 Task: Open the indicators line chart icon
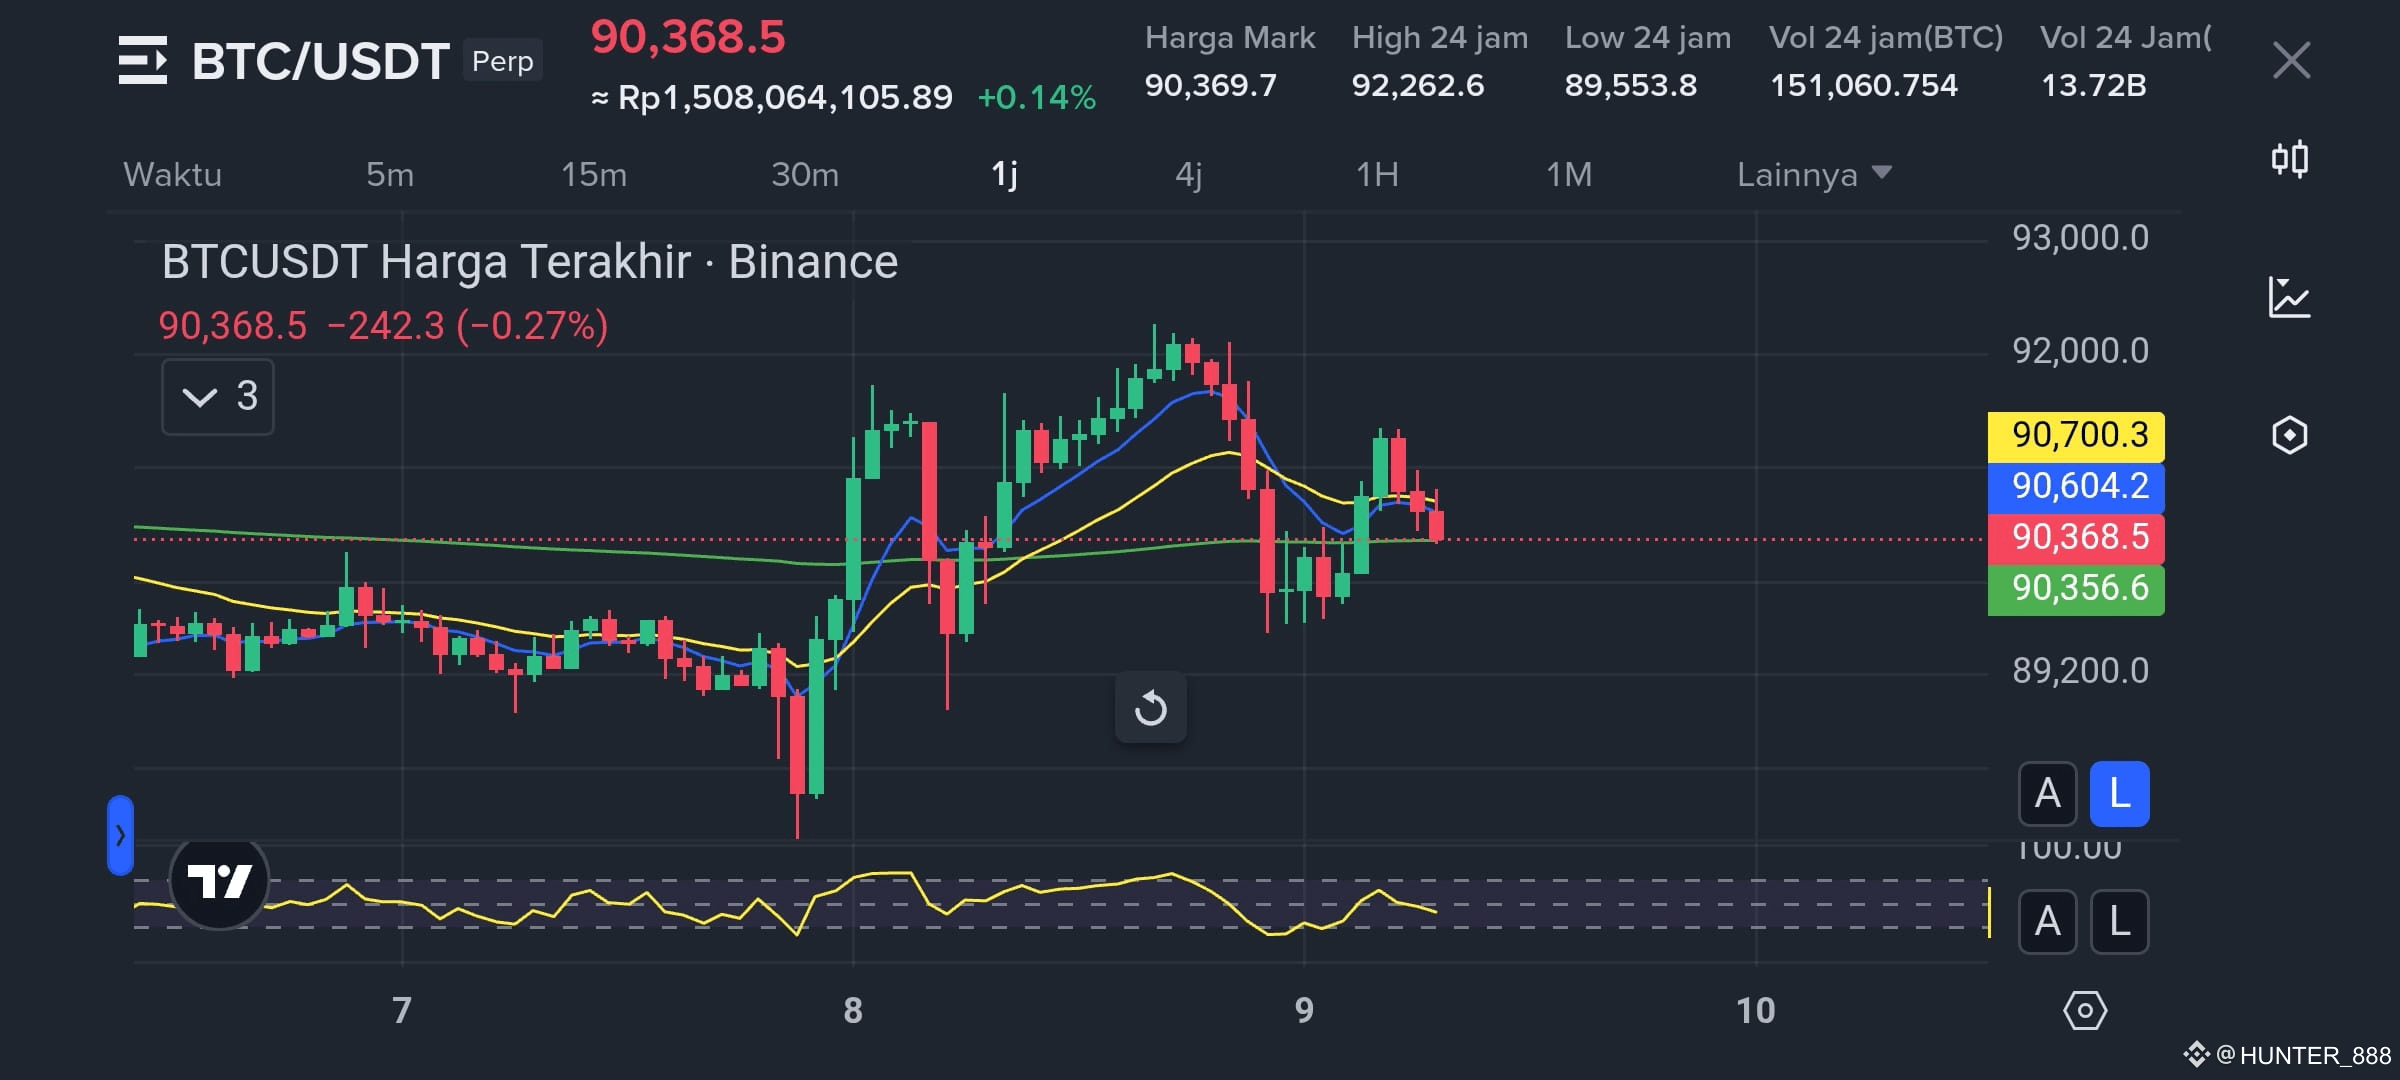tap(2290, 297)
